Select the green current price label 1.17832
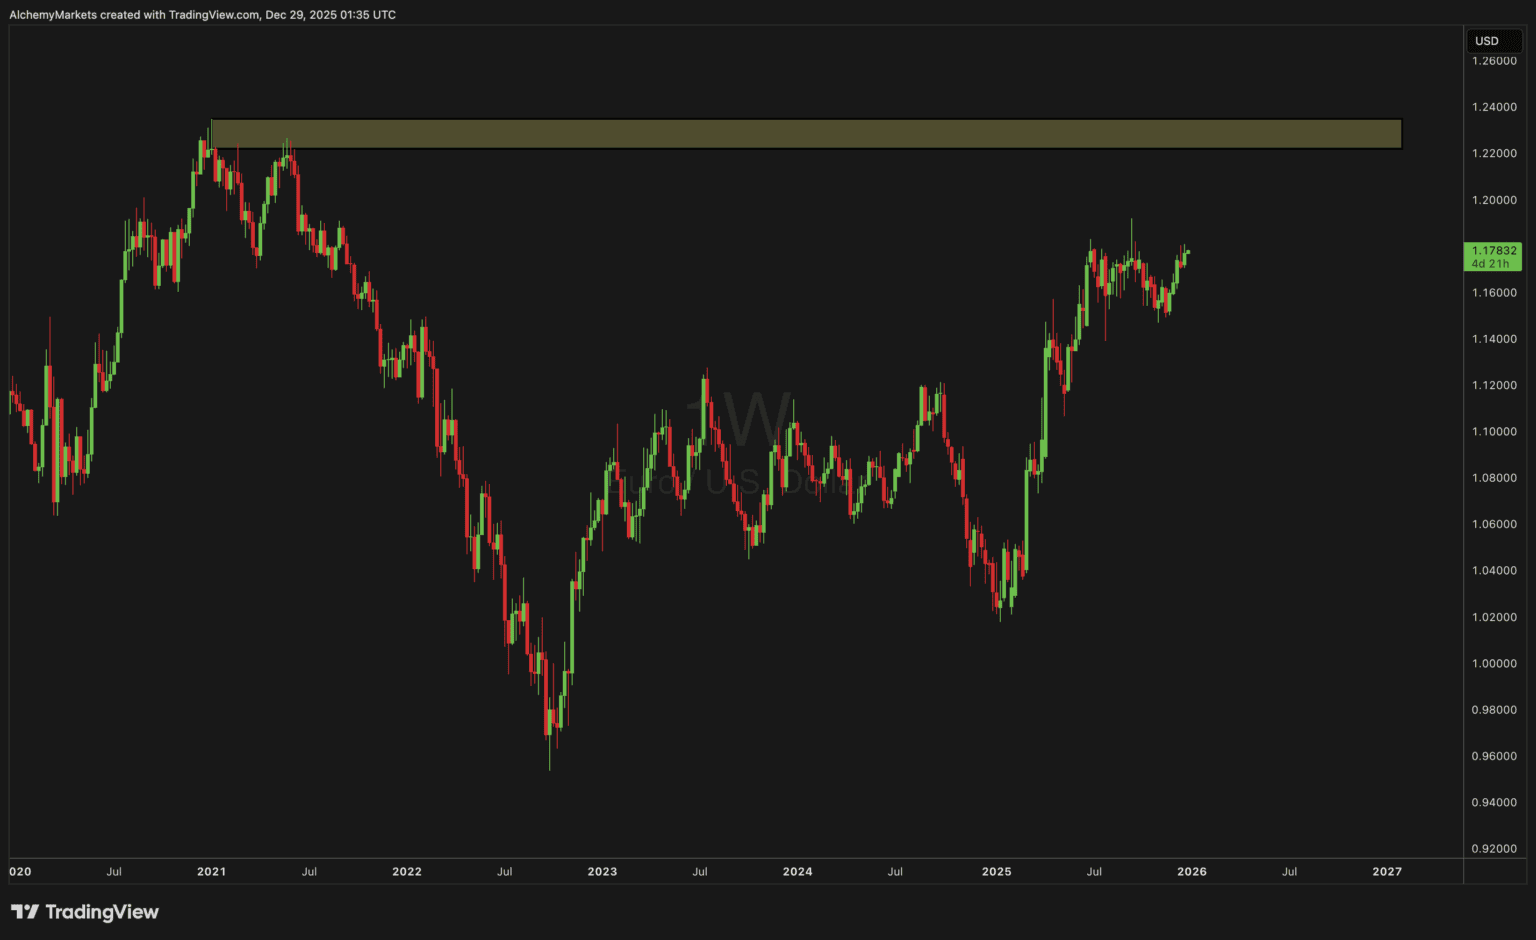The height and width of the screenshot is (940, 1536). click(x=1493, y=251)
